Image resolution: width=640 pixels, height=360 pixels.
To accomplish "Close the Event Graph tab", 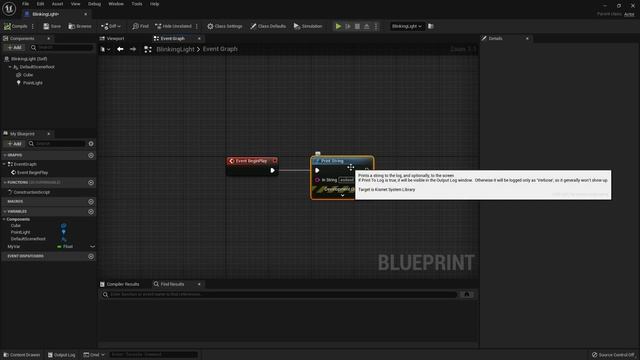I will 199,38.
